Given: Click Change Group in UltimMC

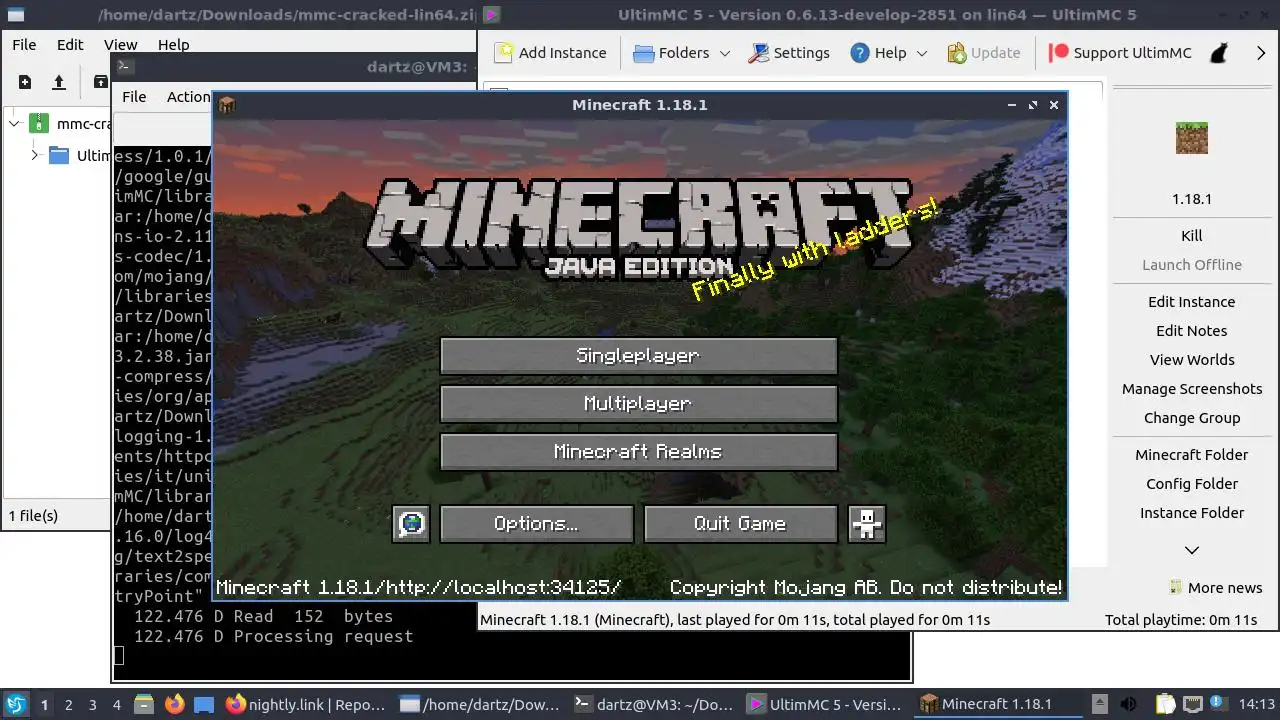Looking at the screenshot, I should (x=1192, y=418).
